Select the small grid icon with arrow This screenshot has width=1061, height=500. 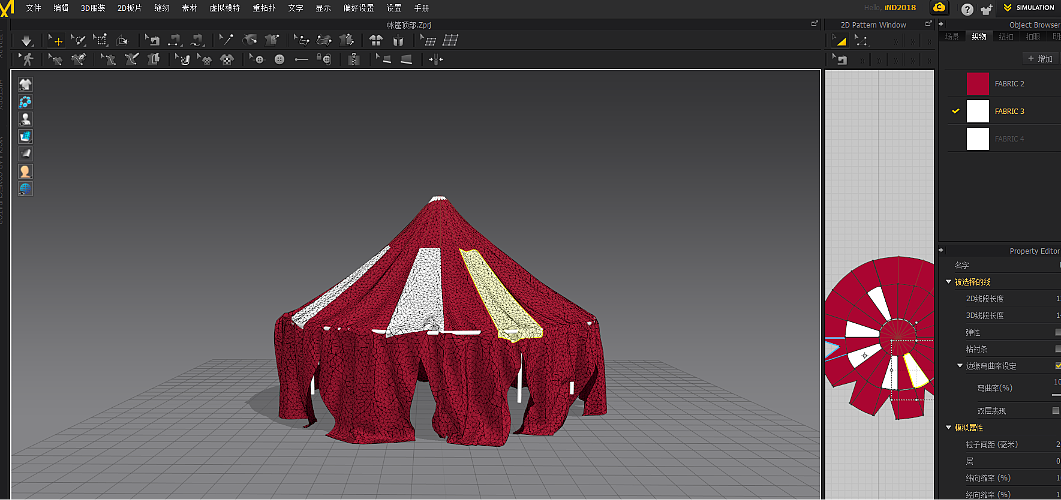coord(428,41)
